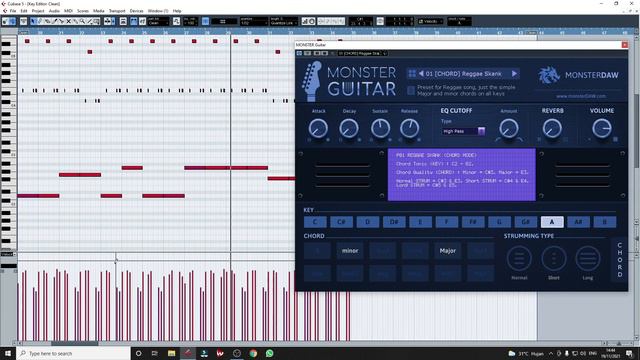Click Insert Velocity value field
This screenshot has height=360, width=640.
[190, 21]
